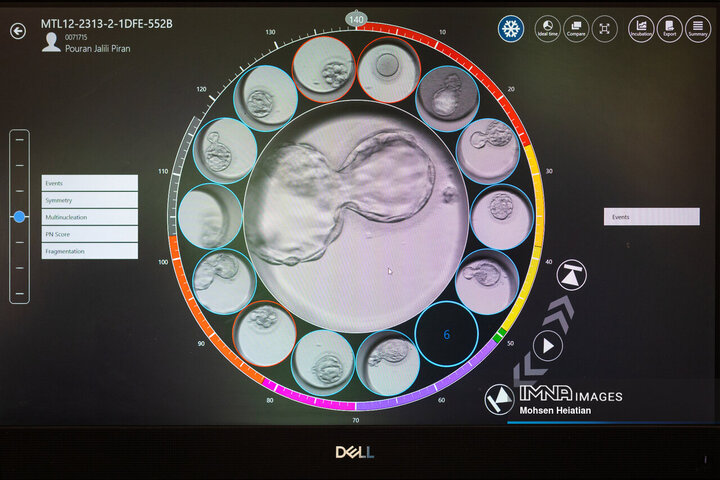Toggle full-screen view icon
Screen dimensions: 720x480
tap(605, 29)
